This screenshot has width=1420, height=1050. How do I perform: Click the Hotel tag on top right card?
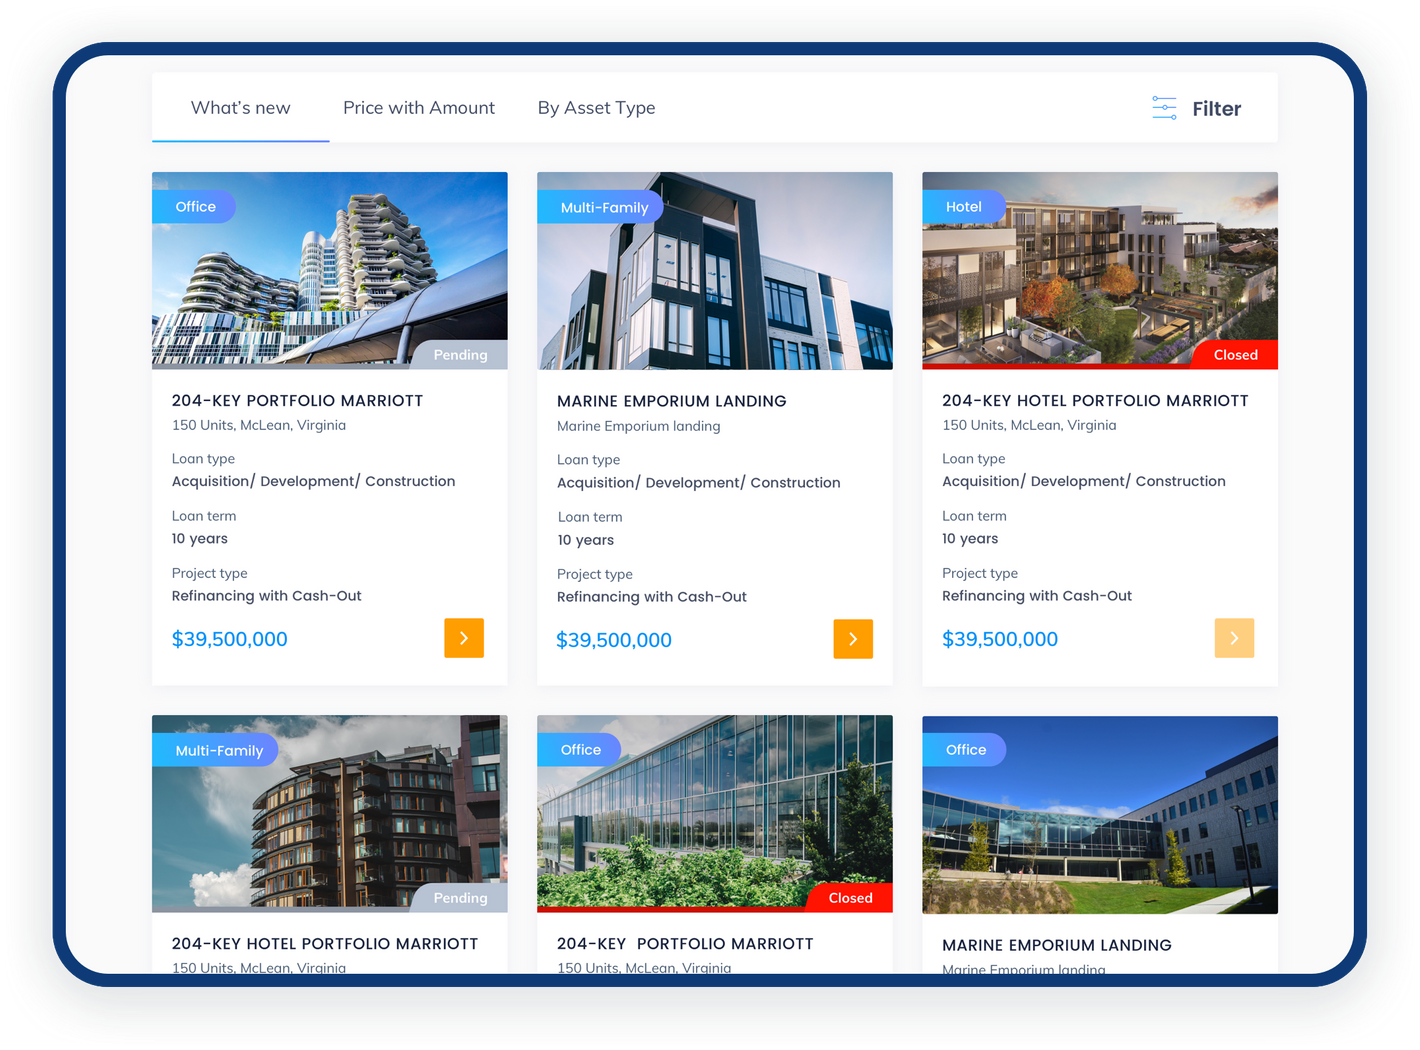[963, 207]
